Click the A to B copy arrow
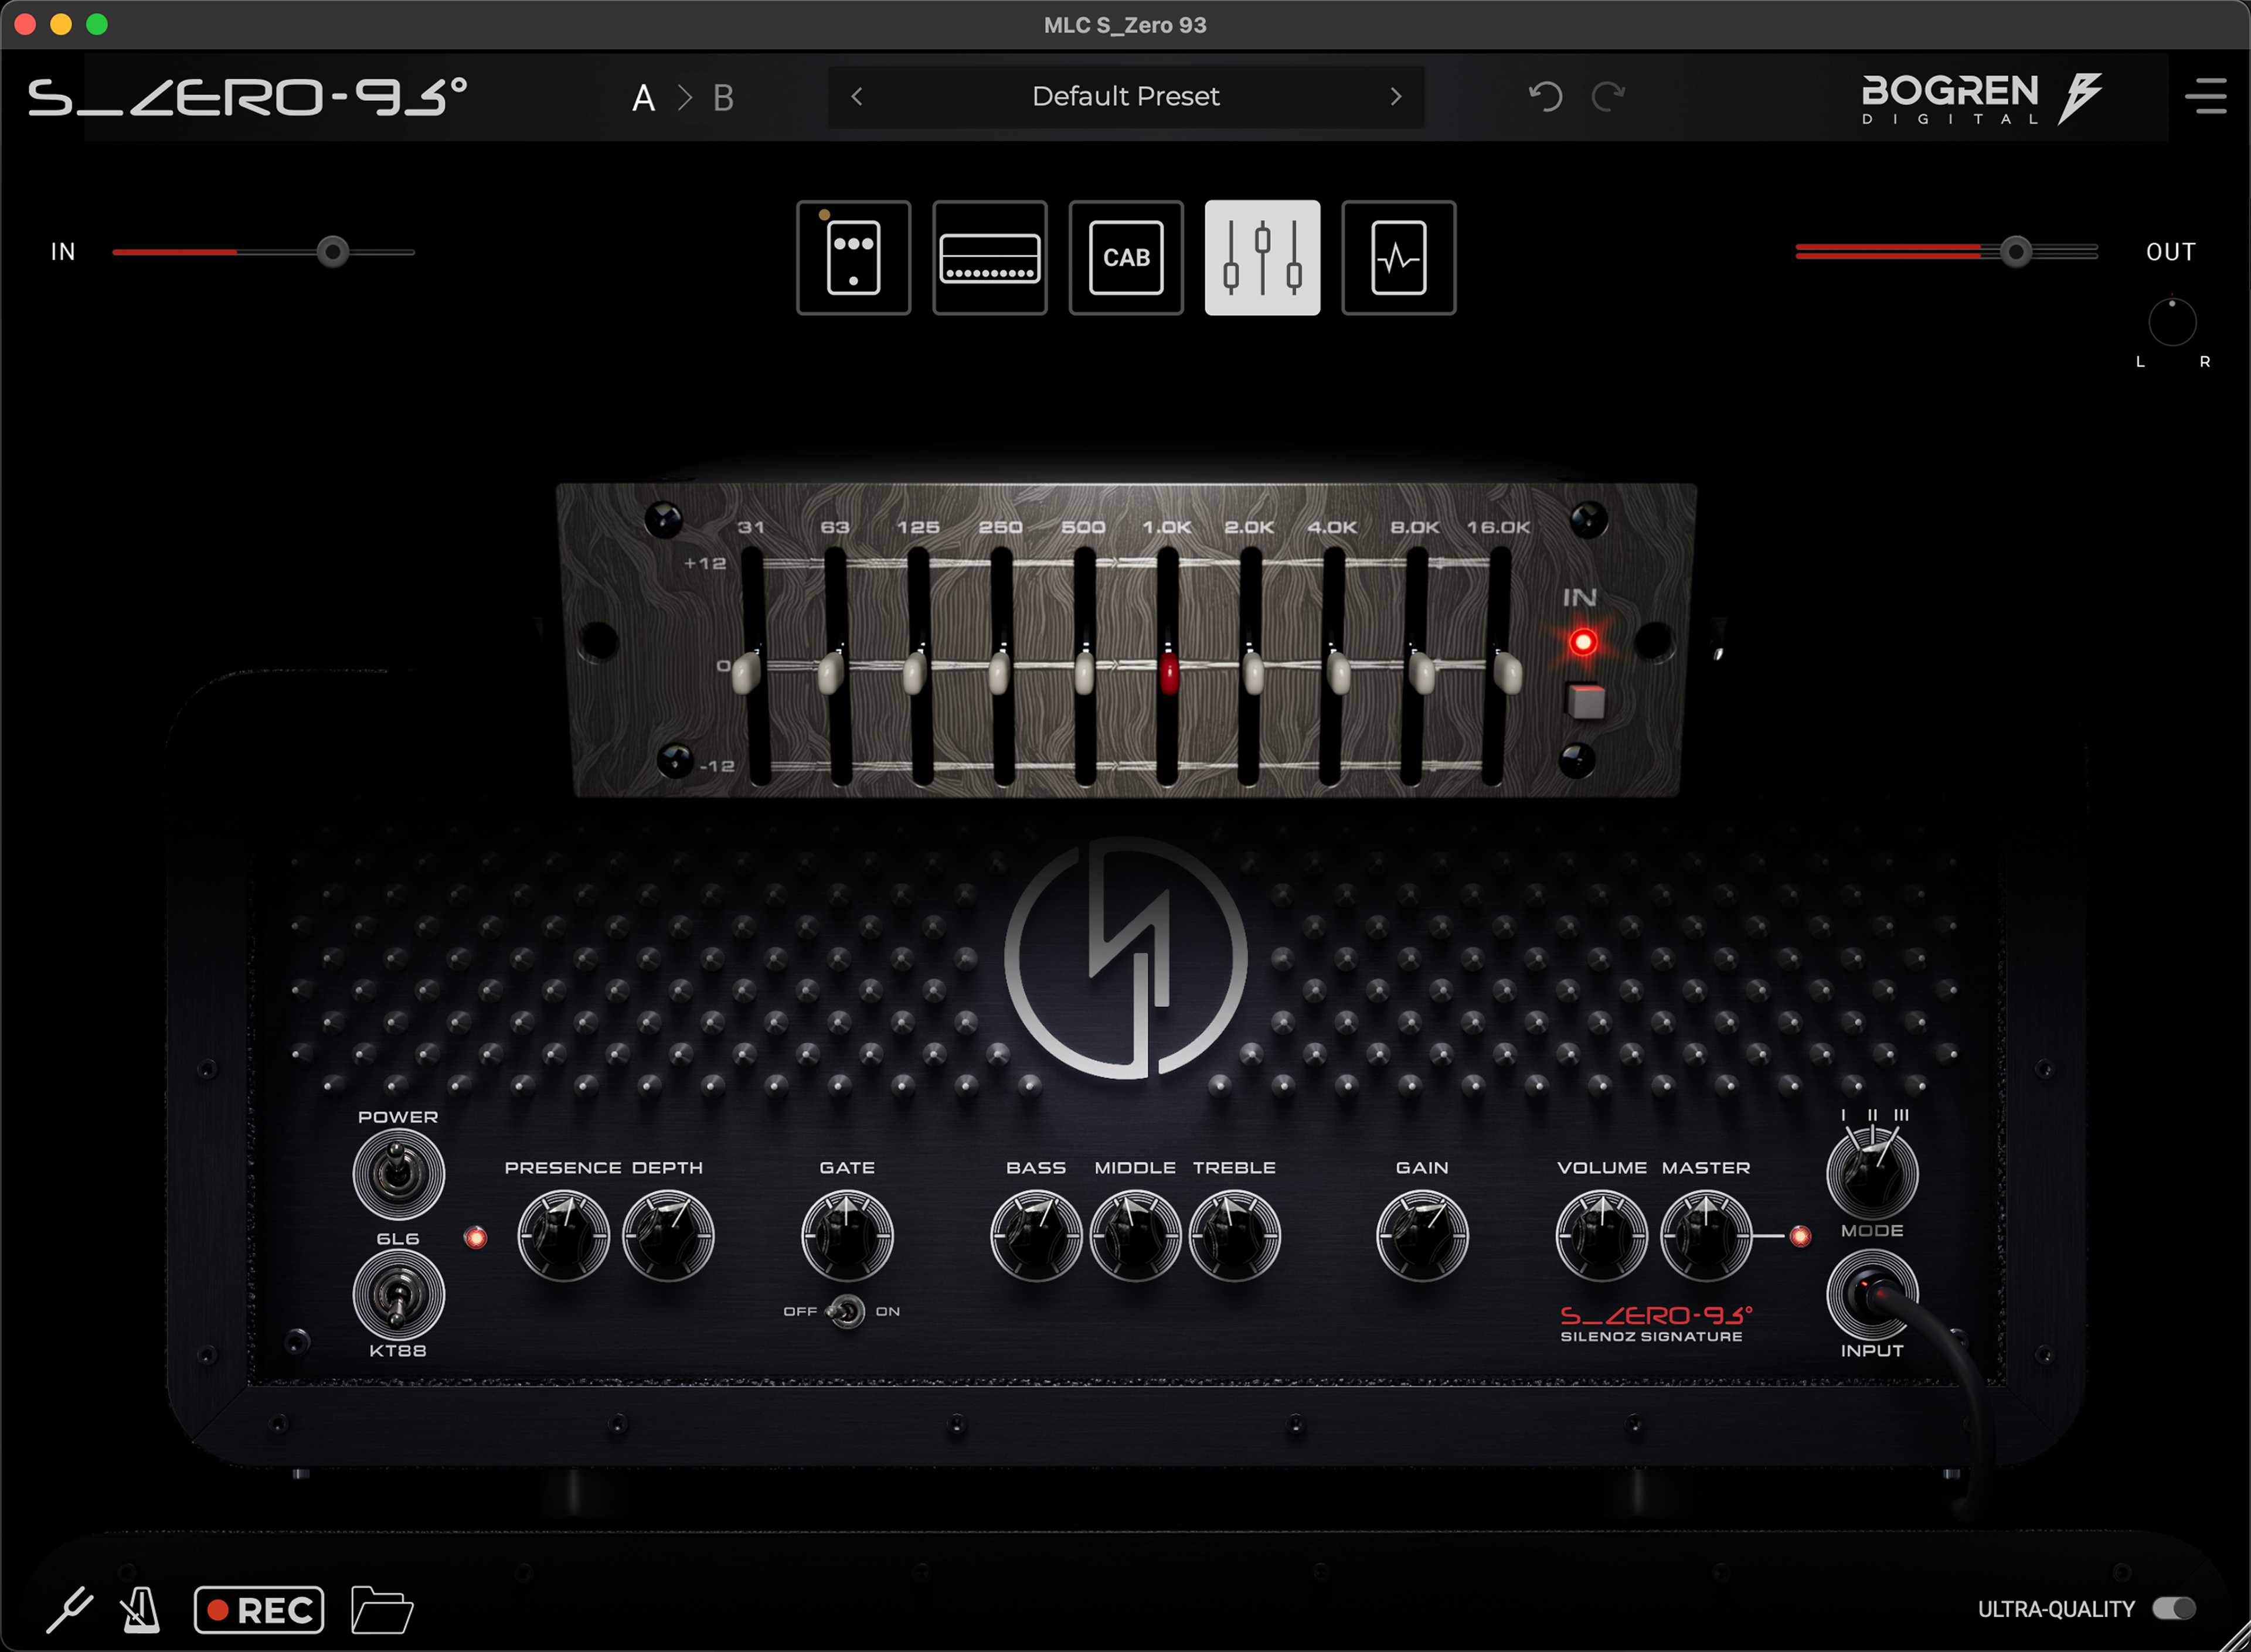2251x1652 pixels. point(685,97)
